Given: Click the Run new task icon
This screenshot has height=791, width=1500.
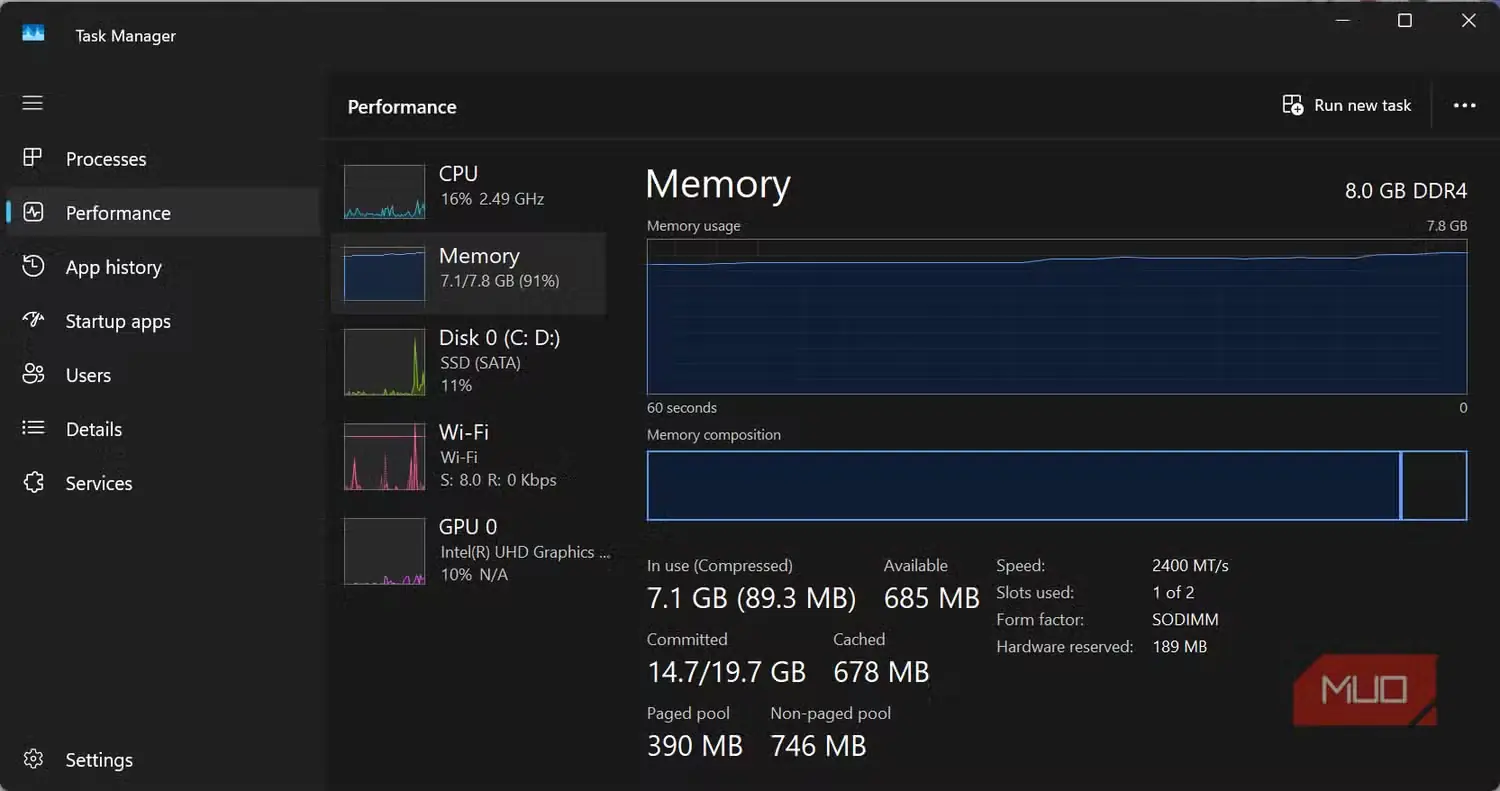Looking at the screenshot, I should click(x=1292, y=105).
